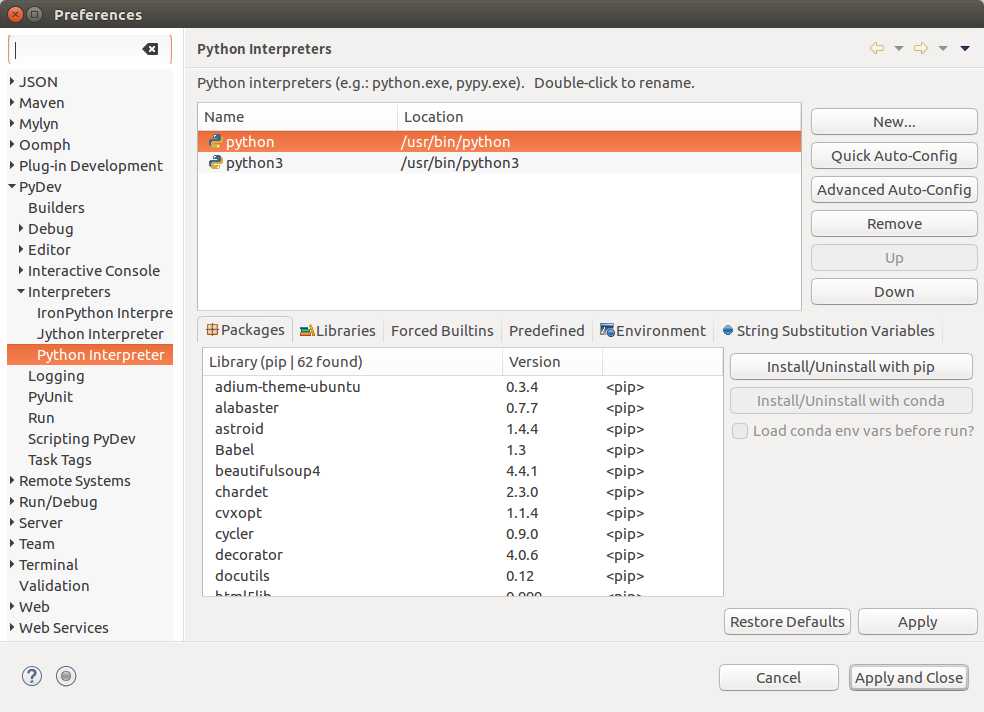Image resolution: width=984 pixels, height=712 pixels.
Task: Click the Location column header
Action: 599,117
